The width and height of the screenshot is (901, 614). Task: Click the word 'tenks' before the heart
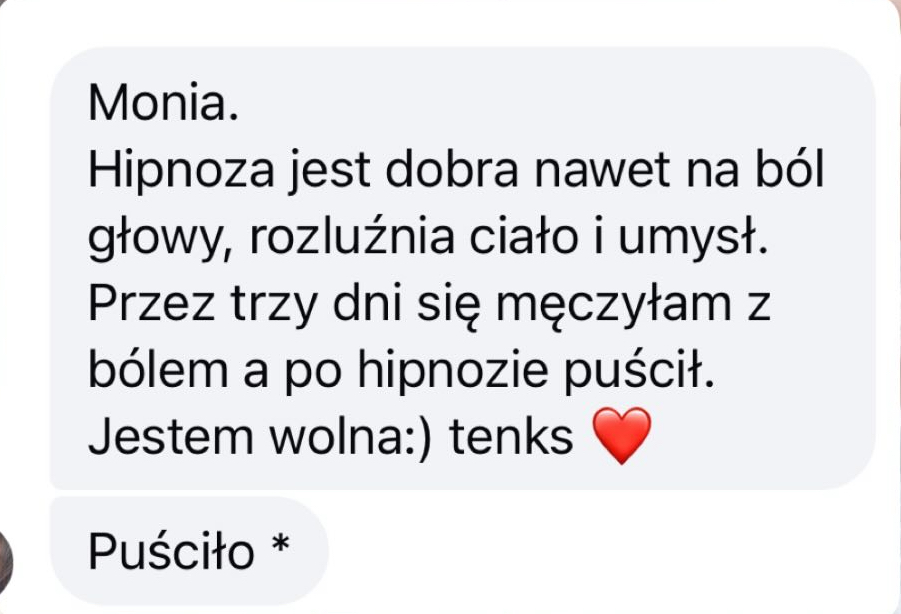(511, 437)
